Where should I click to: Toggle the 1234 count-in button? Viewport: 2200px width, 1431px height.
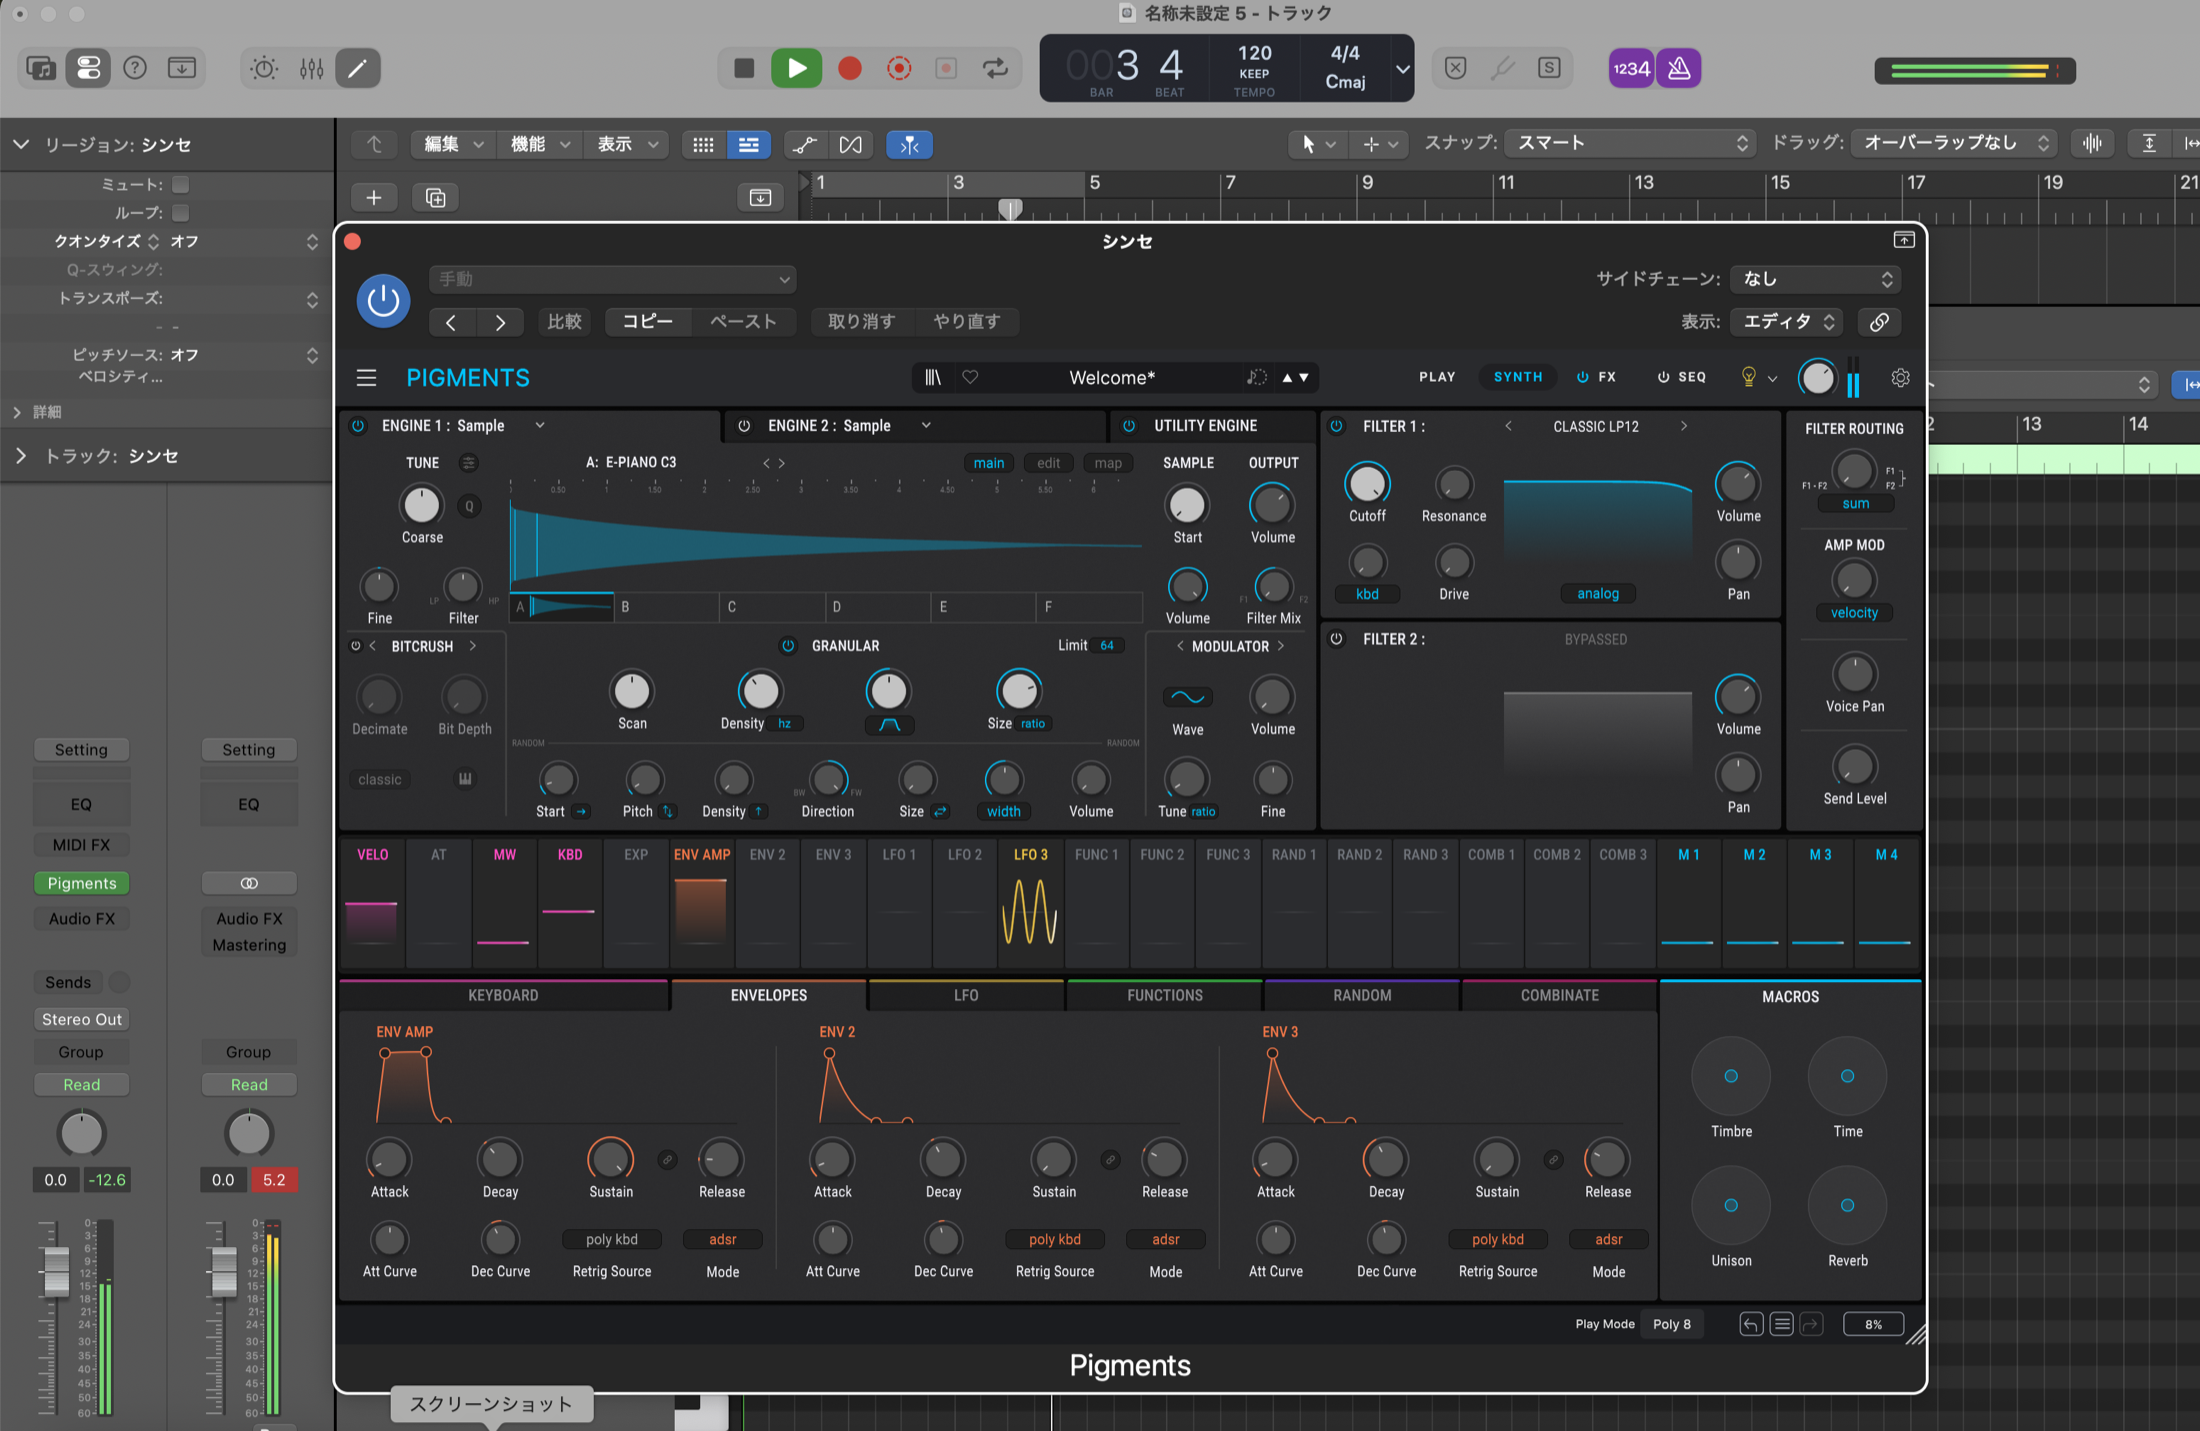click(x=1631, y=68)
